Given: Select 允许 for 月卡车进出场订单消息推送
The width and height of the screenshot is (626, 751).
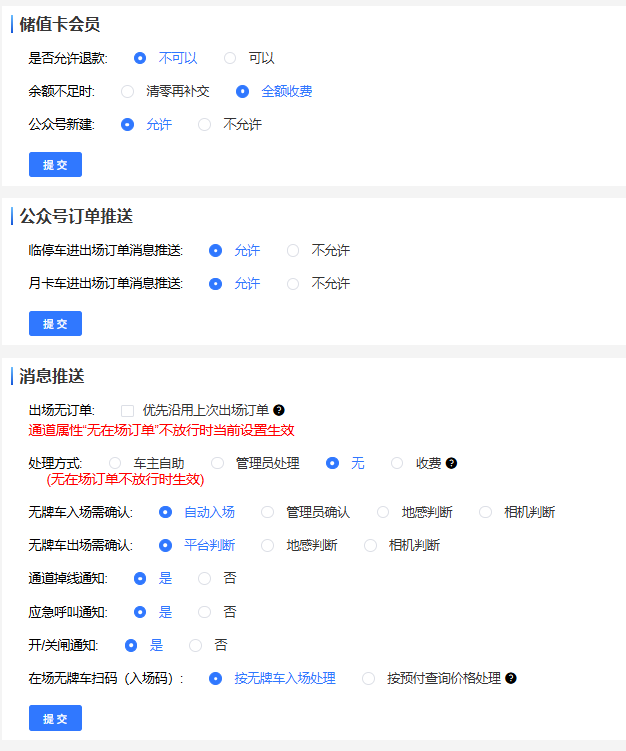Looking at the screenshot, I should pyautogui.click(x=216, y=284).
